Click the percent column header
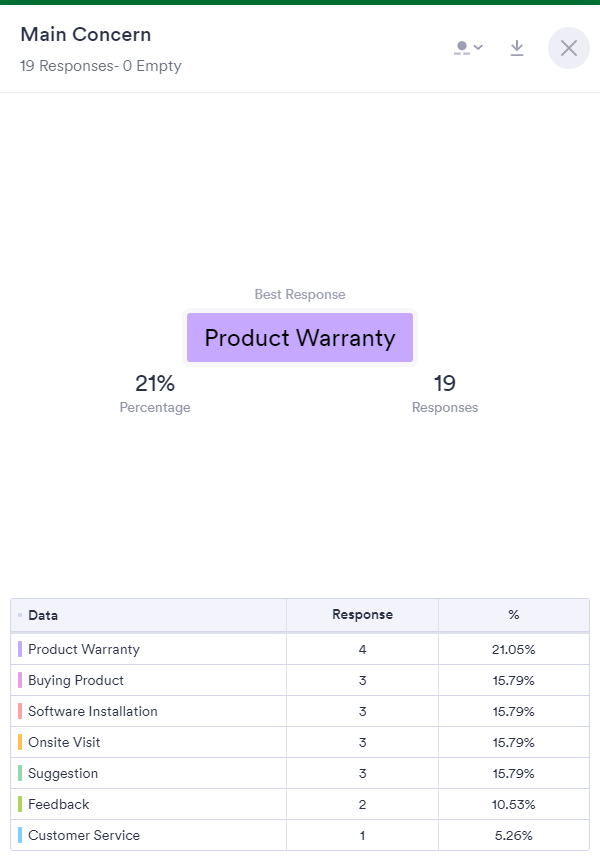Viewport: 600px width, 859px height. pos(514,615)
